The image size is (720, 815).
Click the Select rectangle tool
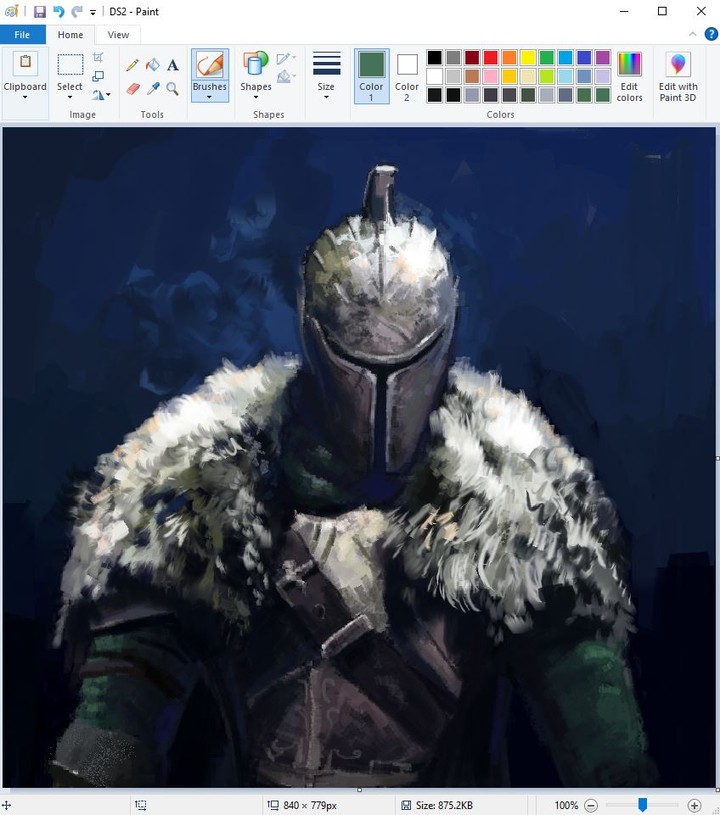point(70,65)
